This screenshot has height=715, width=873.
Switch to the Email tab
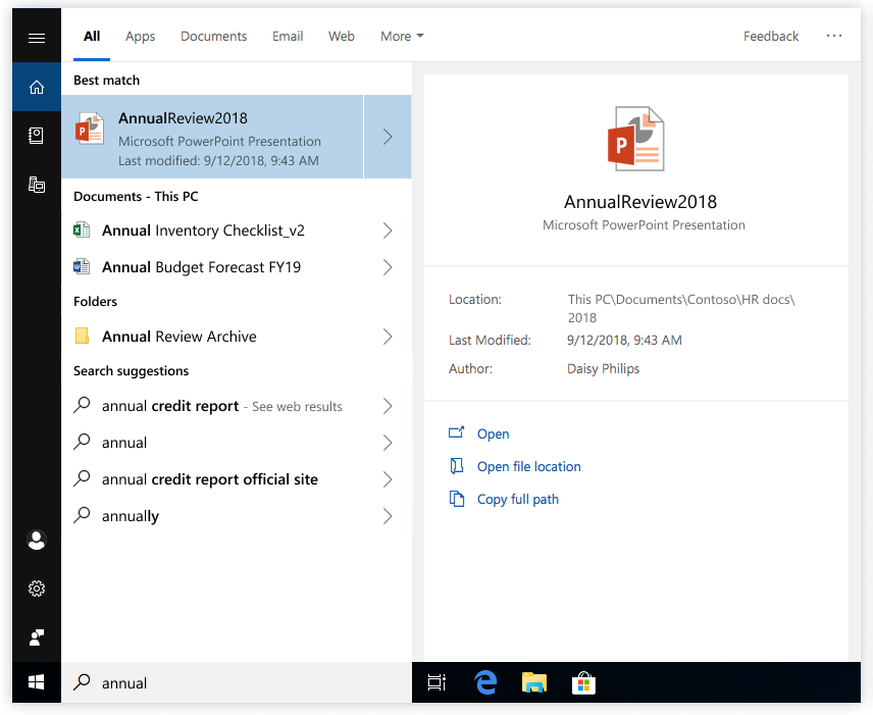coord(288,36)
